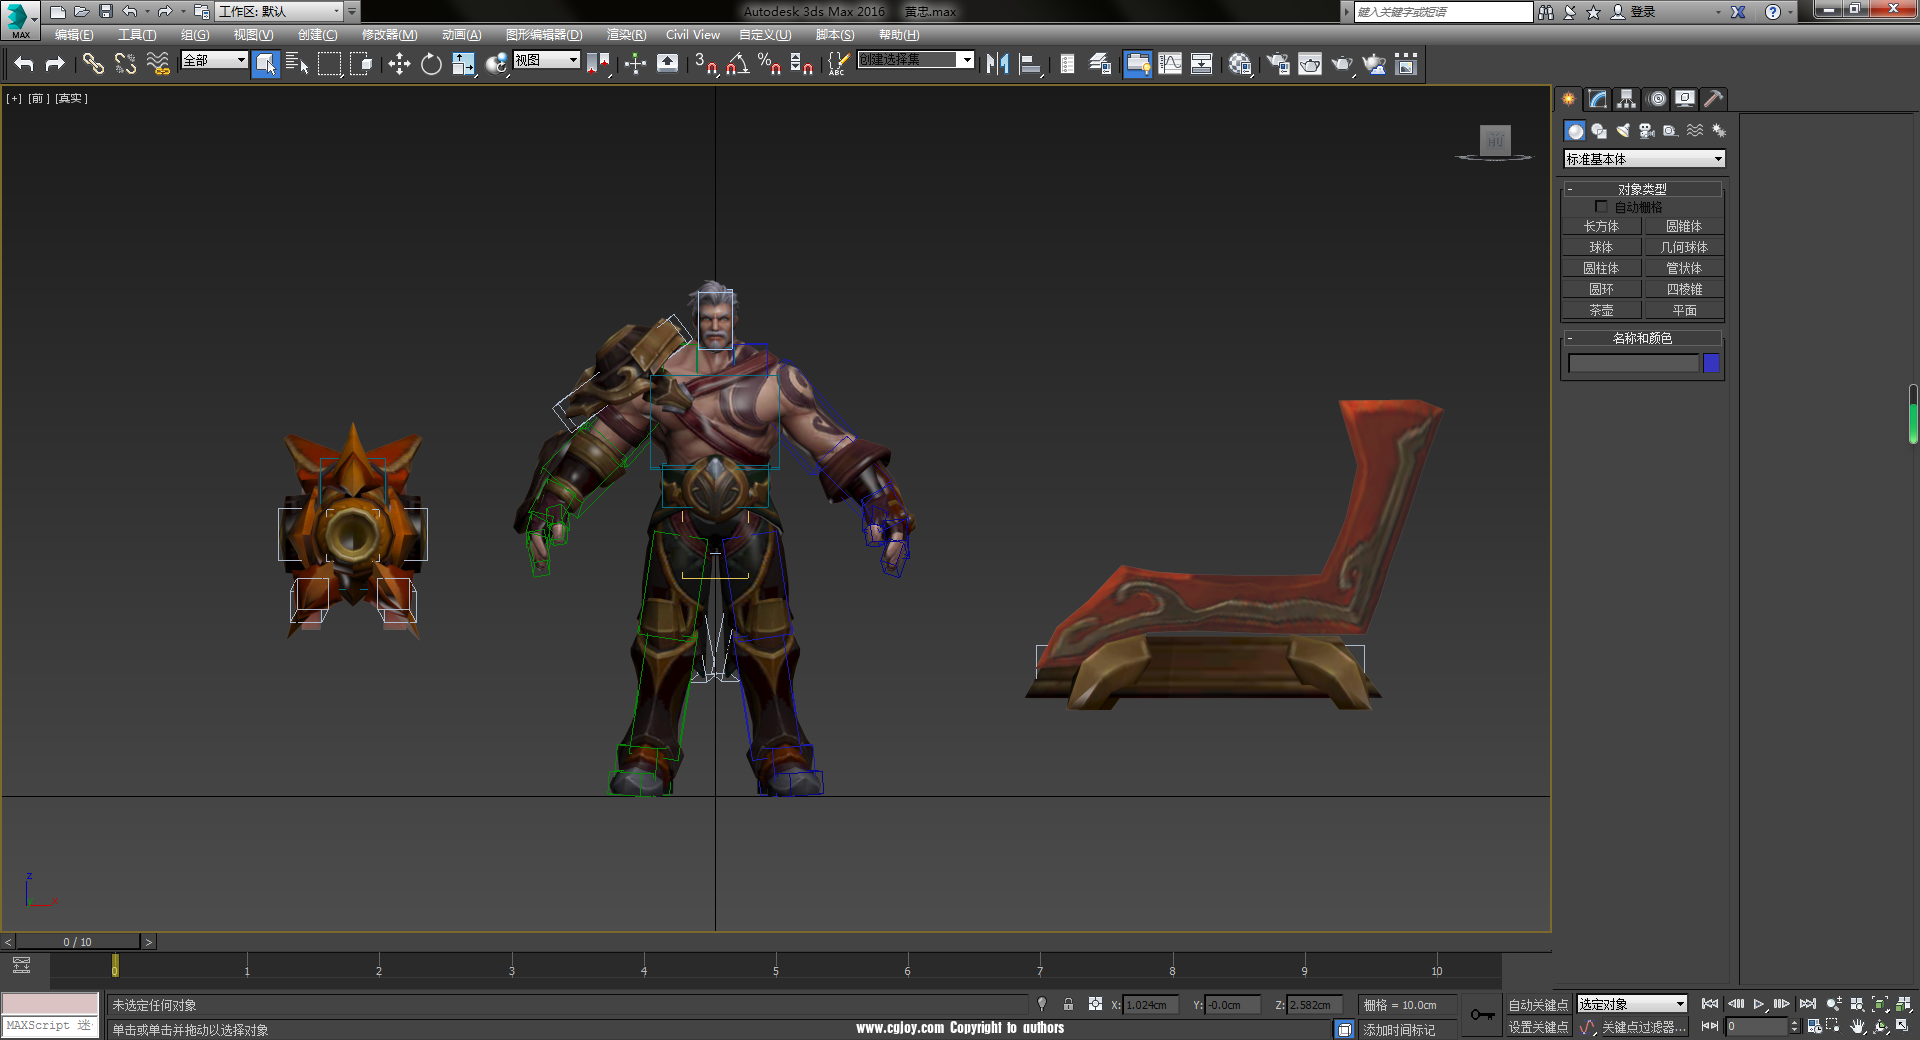Open the Render Setup teapot icon
This screenshot has width=1920, height=1040.
(1278, 64)
